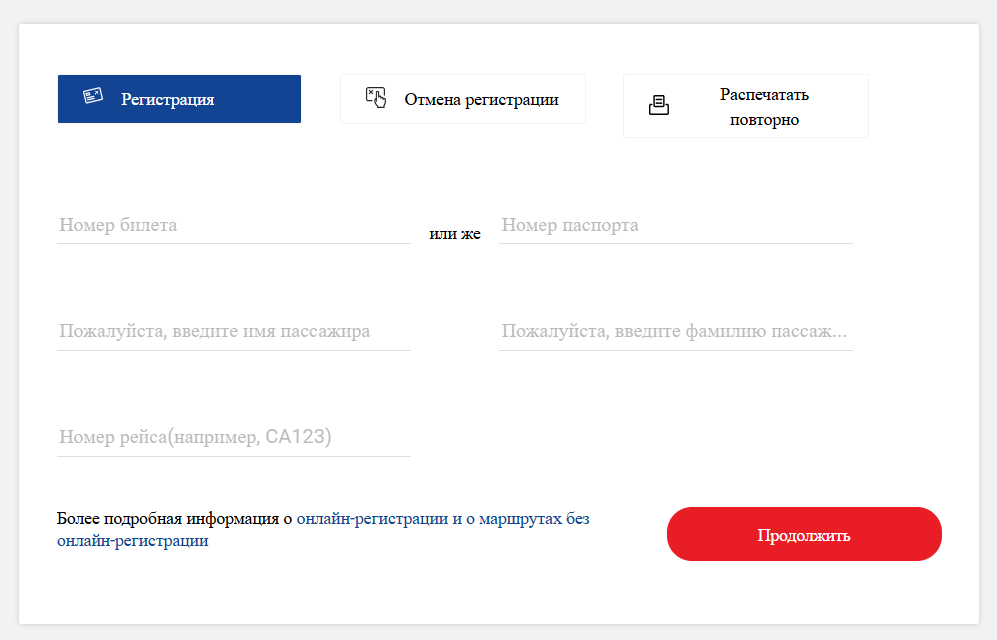The height and width of the screenshot is (640, 997).
Task: Focus the Номер рейса input field
Action: (234, 438)
